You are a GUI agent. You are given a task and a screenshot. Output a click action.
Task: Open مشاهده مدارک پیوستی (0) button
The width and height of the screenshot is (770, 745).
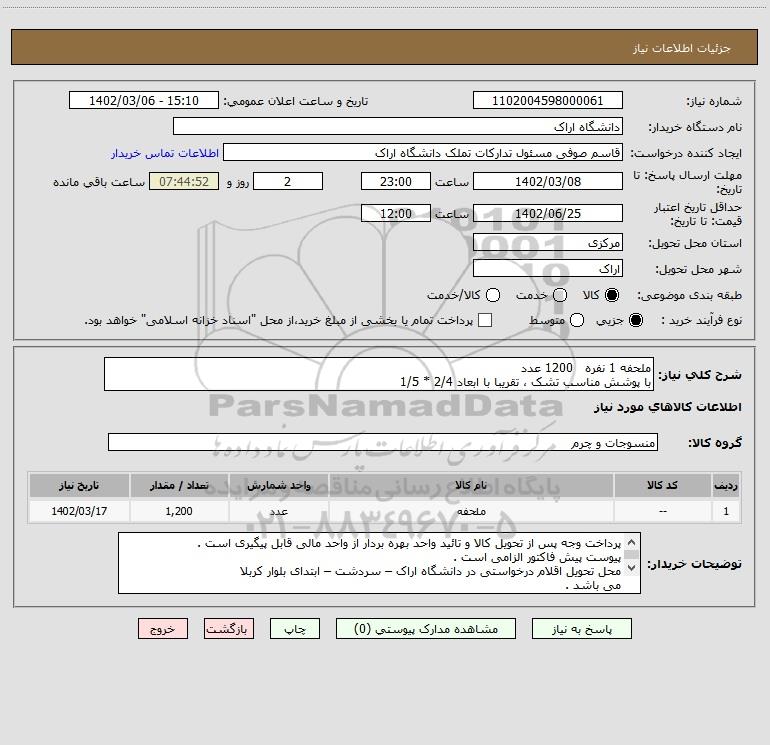pos(425,629)
